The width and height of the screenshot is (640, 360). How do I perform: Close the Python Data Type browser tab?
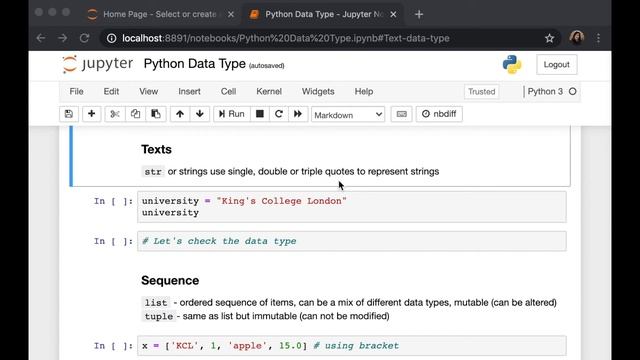pos(393,14)
